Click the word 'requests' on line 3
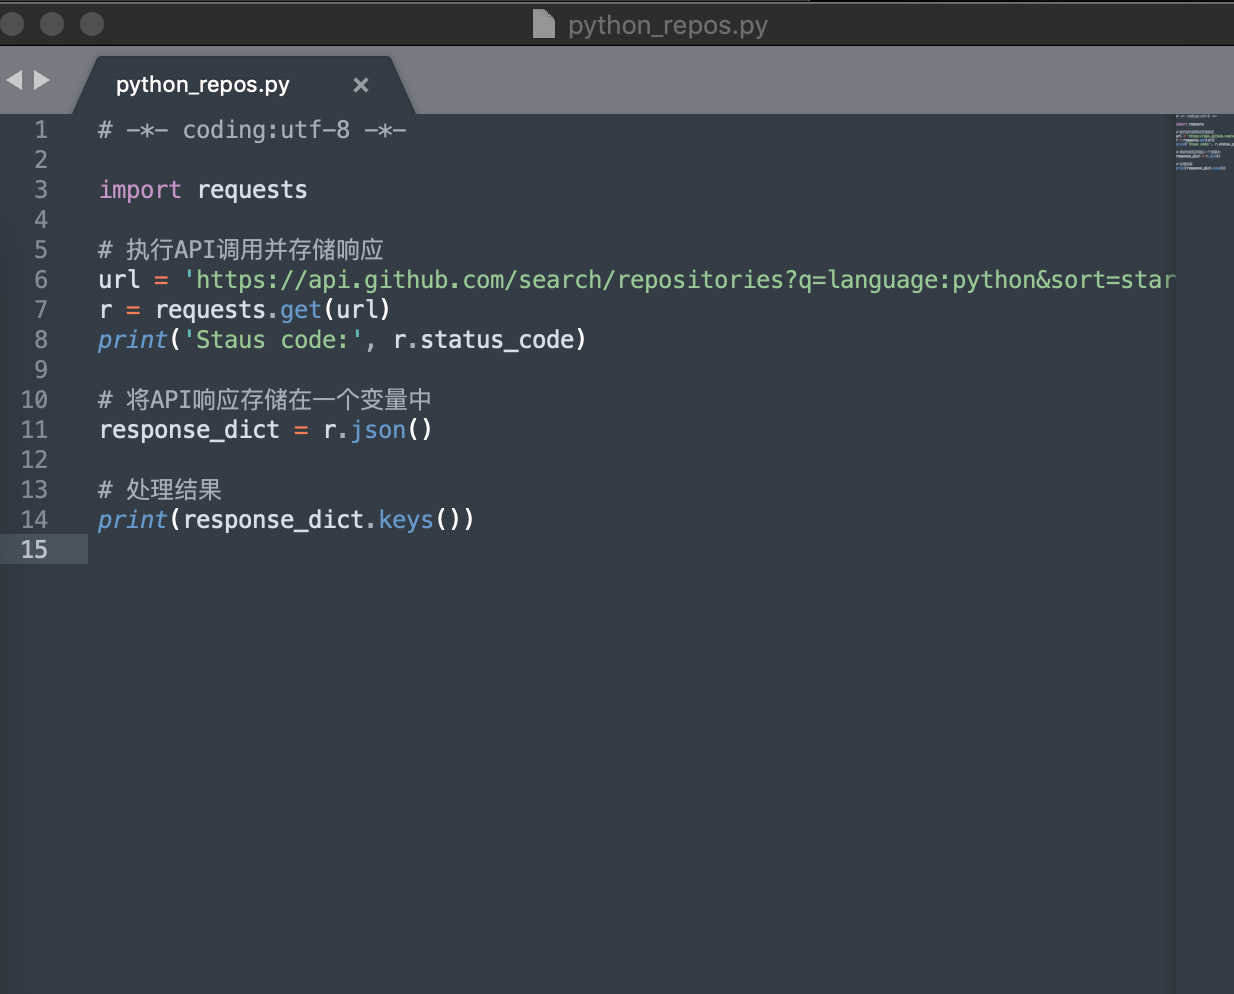The image size is (1234, 994). pyautogui.click(x=252, y=191)
